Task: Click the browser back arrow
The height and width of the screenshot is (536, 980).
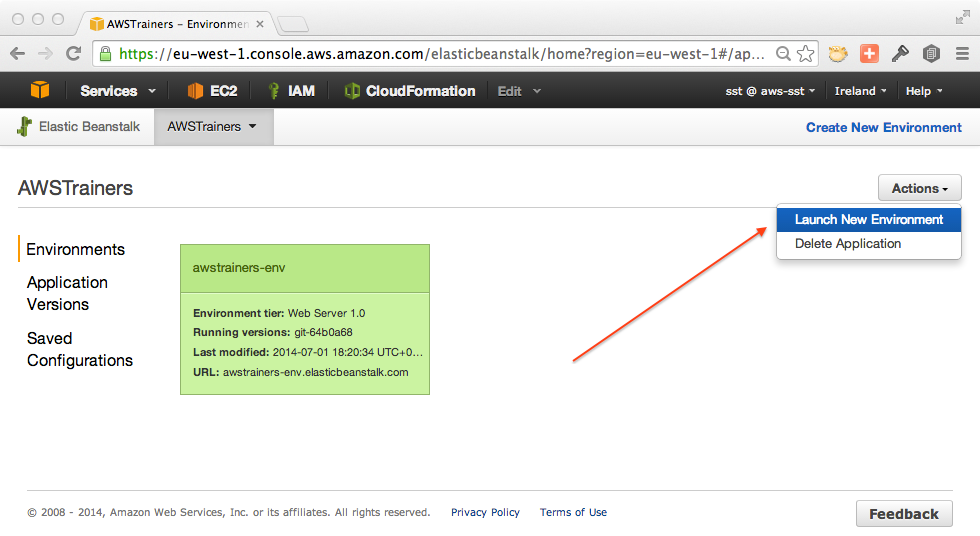Action: 18,54
